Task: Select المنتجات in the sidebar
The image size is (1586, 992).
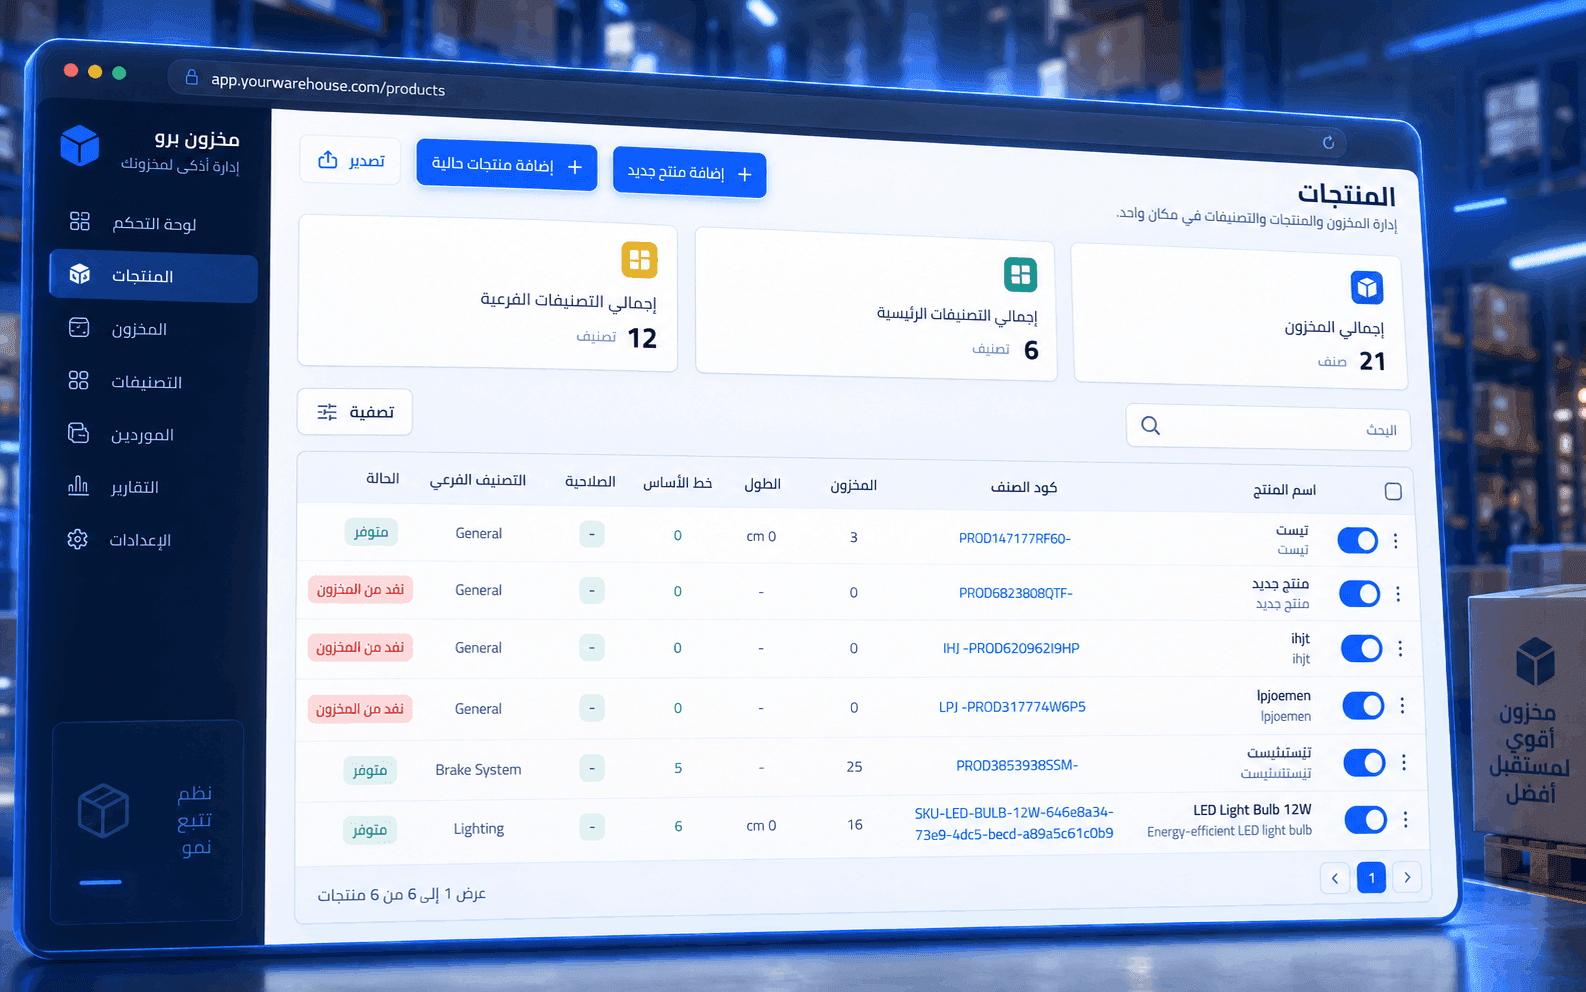Action: coord(154,276)
